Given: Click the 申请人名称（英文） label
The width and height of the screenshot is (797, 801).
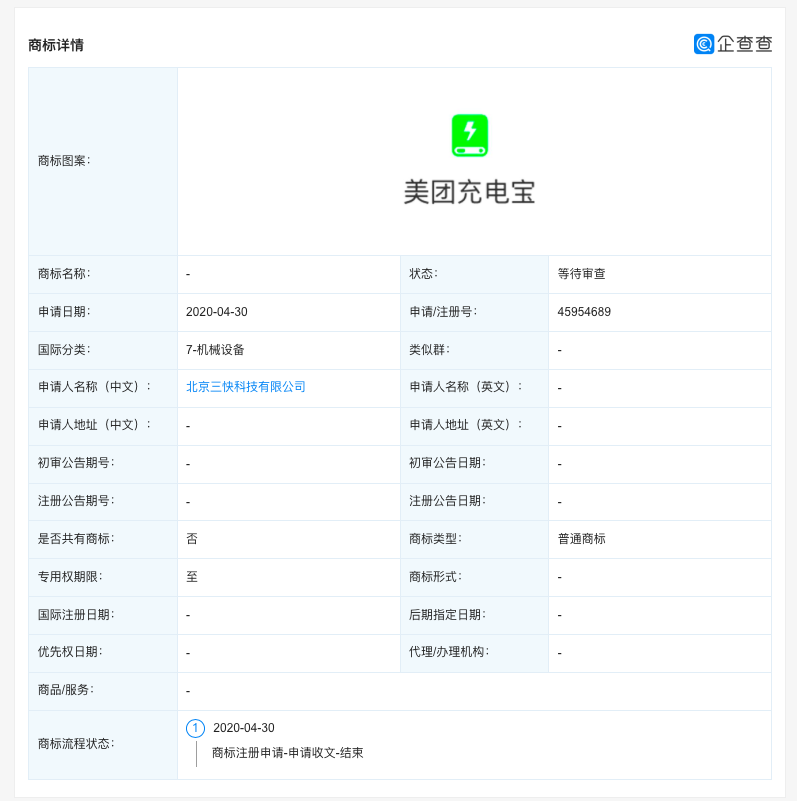Looking at the screenshot, I should [466, 387].
